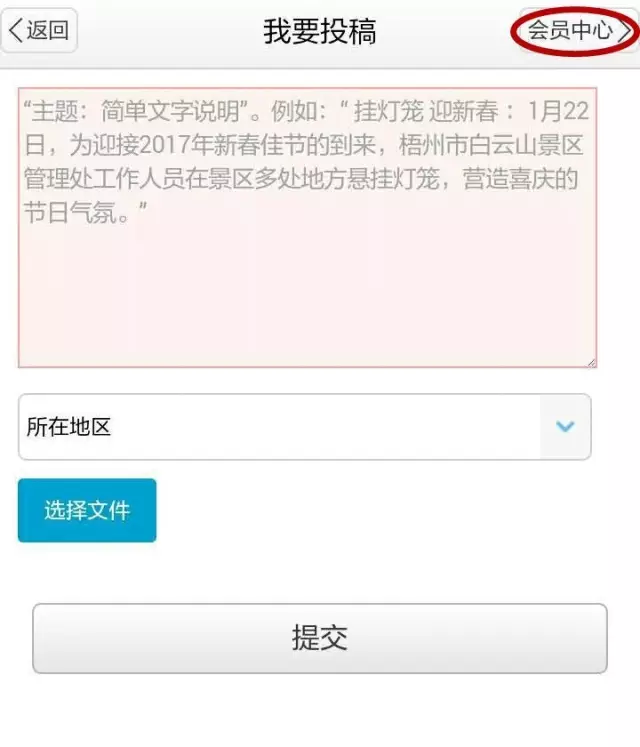
Task: Click the 选择文件 upload button
Action: click(87, 510)
